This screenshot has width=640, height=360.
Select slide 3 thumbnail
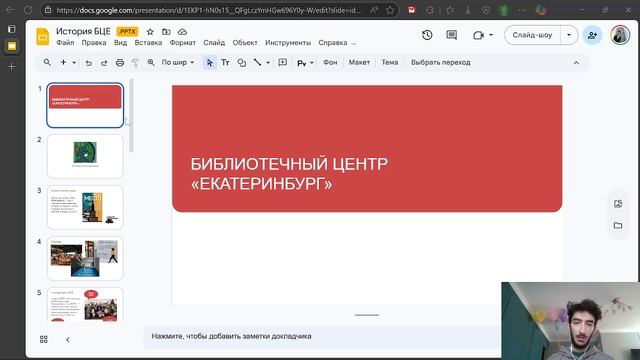coord(85,207)
